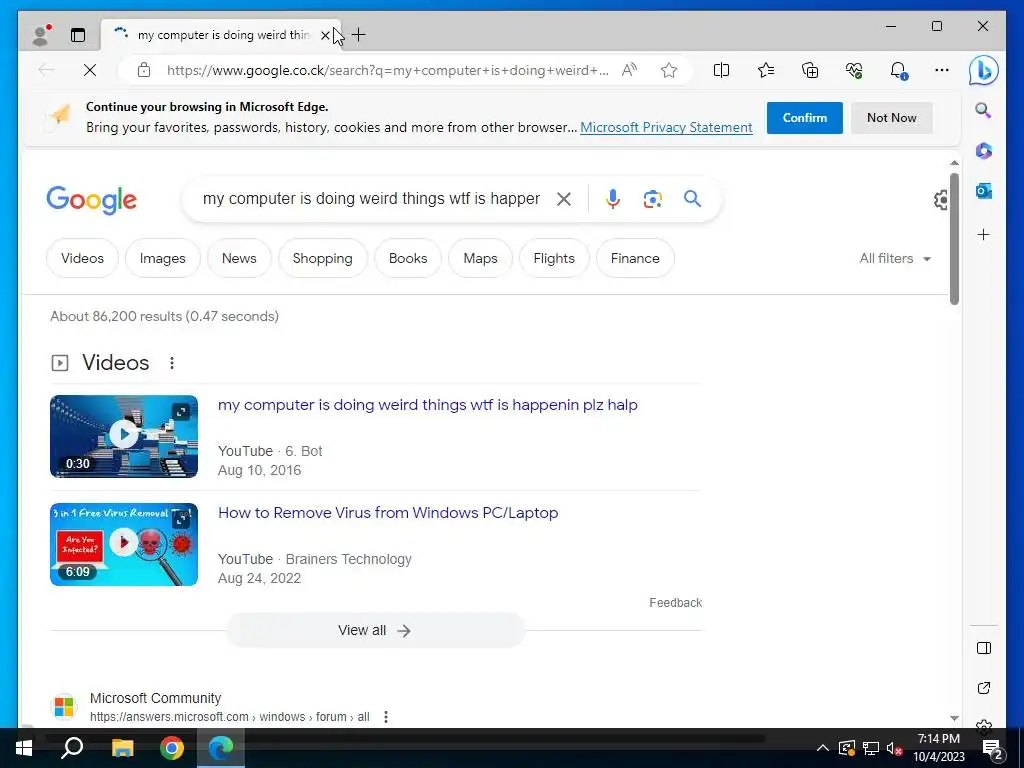Filter results by Flights
1024x768 pixels.
point(554,258)
